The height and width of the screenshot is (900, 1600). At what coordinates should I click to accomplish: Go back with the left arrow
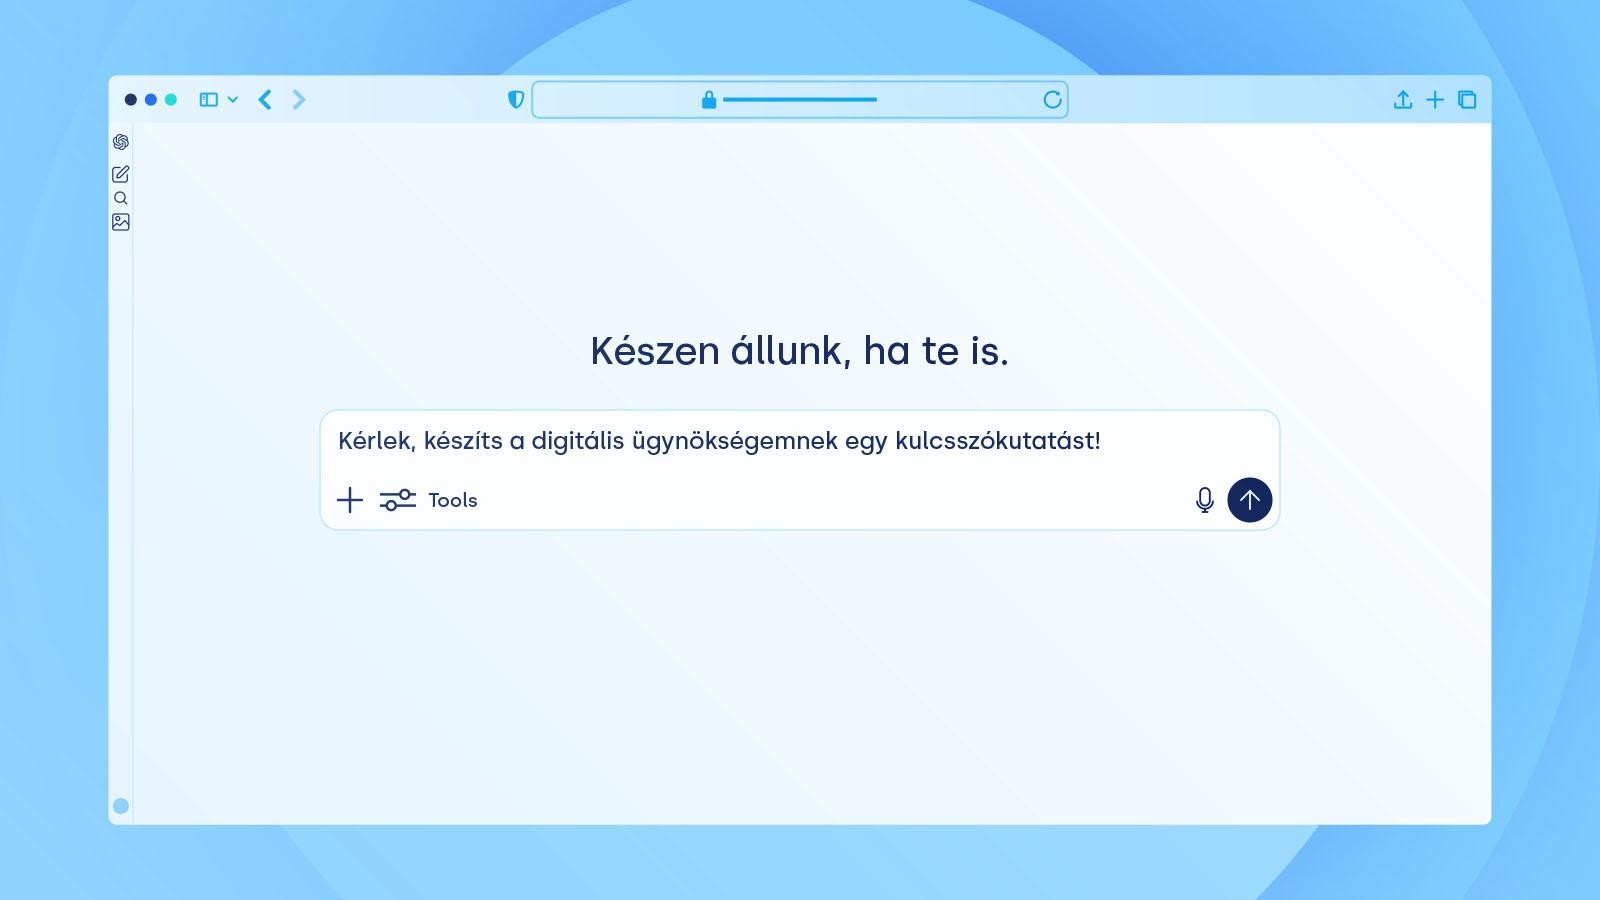coord(265,100)
